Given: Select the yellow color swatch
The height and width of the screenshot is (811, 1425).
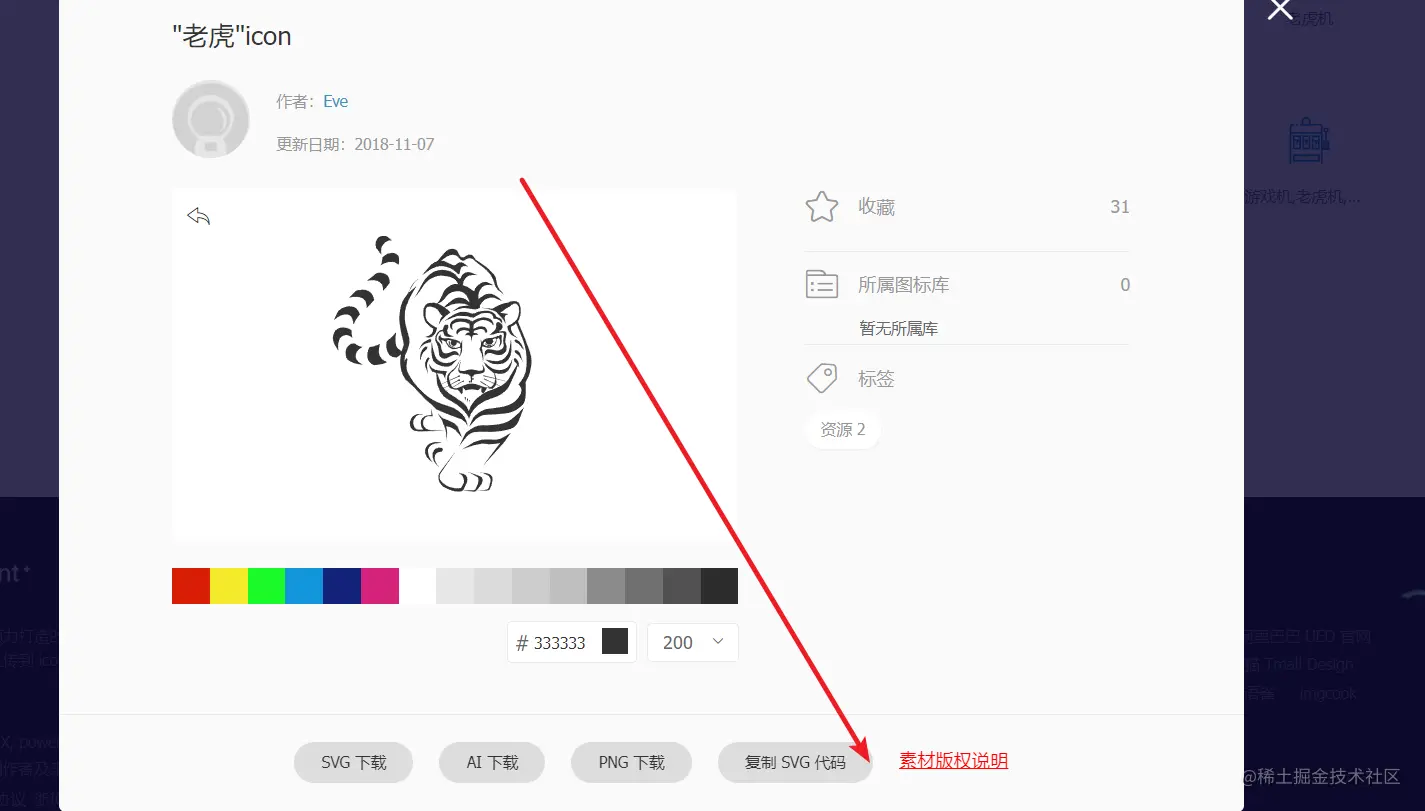Looking at the screenshot, I should click(x=229, y=586).
